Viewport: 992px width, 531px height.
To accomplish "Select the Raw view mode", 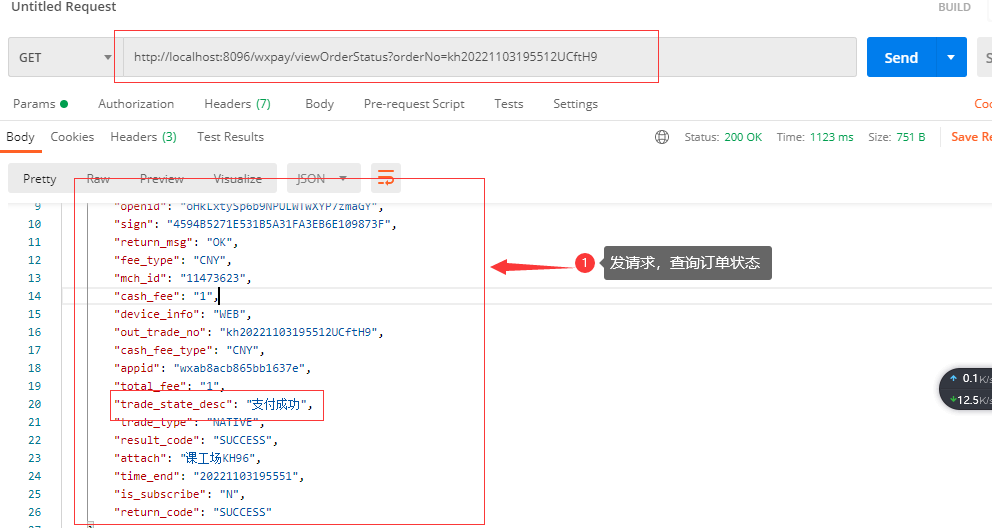I will [98, 178].
